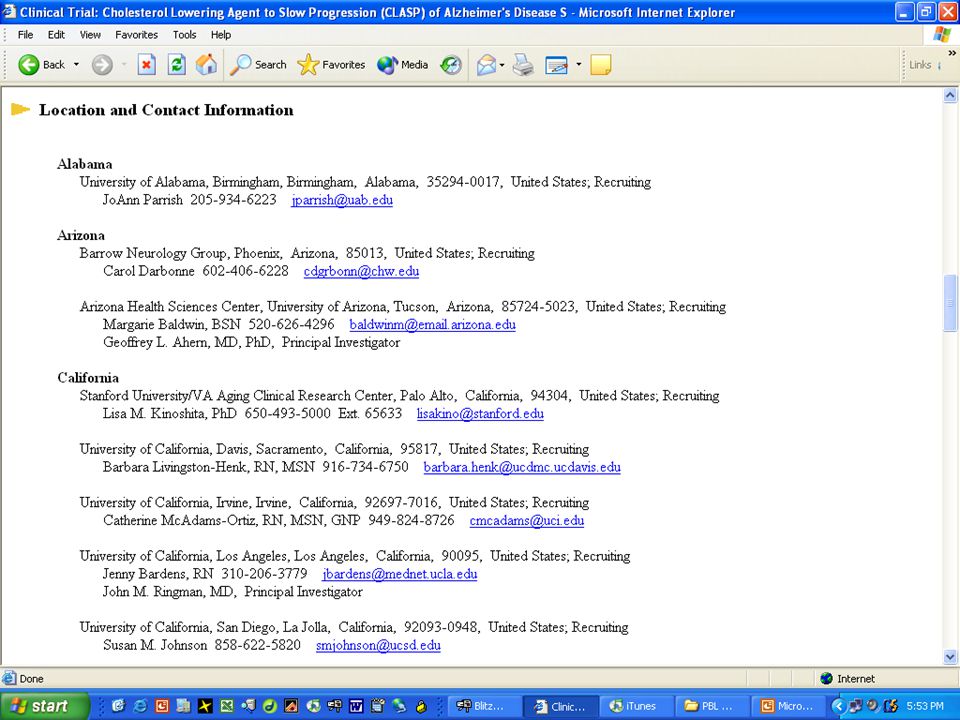This screenshot has width=960, height=720.
Task: Click the Internet zone status indicator
Action: pos(848,678)
